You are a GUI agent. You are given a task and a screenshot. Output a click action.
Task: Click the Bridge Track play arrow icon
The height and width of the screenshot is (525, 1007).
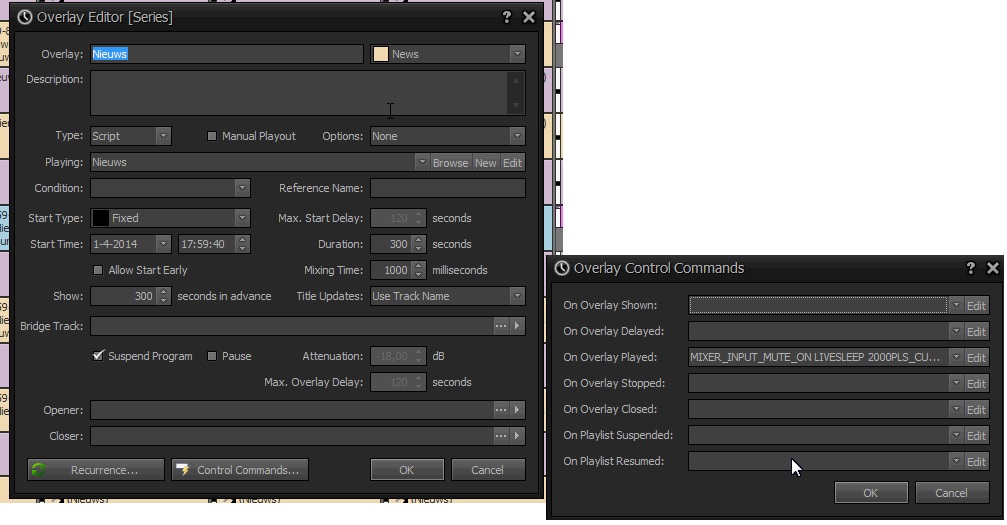[517, 326]
